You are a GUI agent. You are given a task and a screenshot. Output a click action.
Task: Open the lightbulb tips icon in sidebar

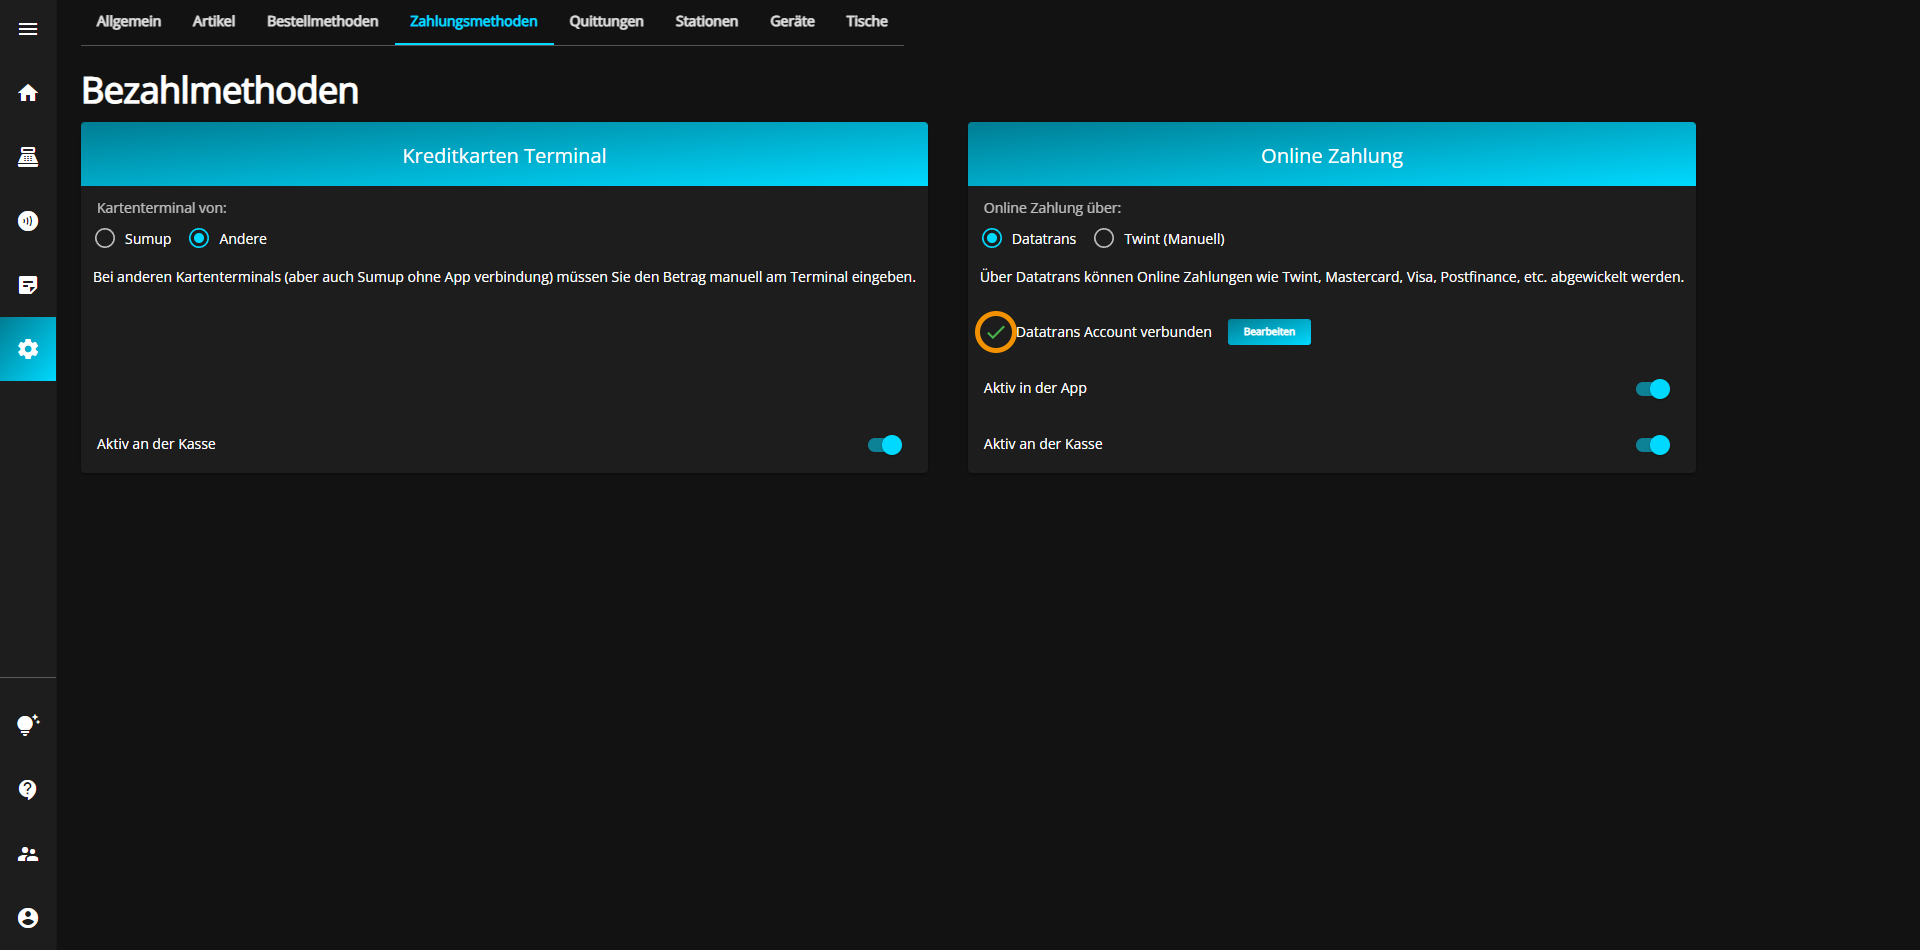click(x=28, y=725)
